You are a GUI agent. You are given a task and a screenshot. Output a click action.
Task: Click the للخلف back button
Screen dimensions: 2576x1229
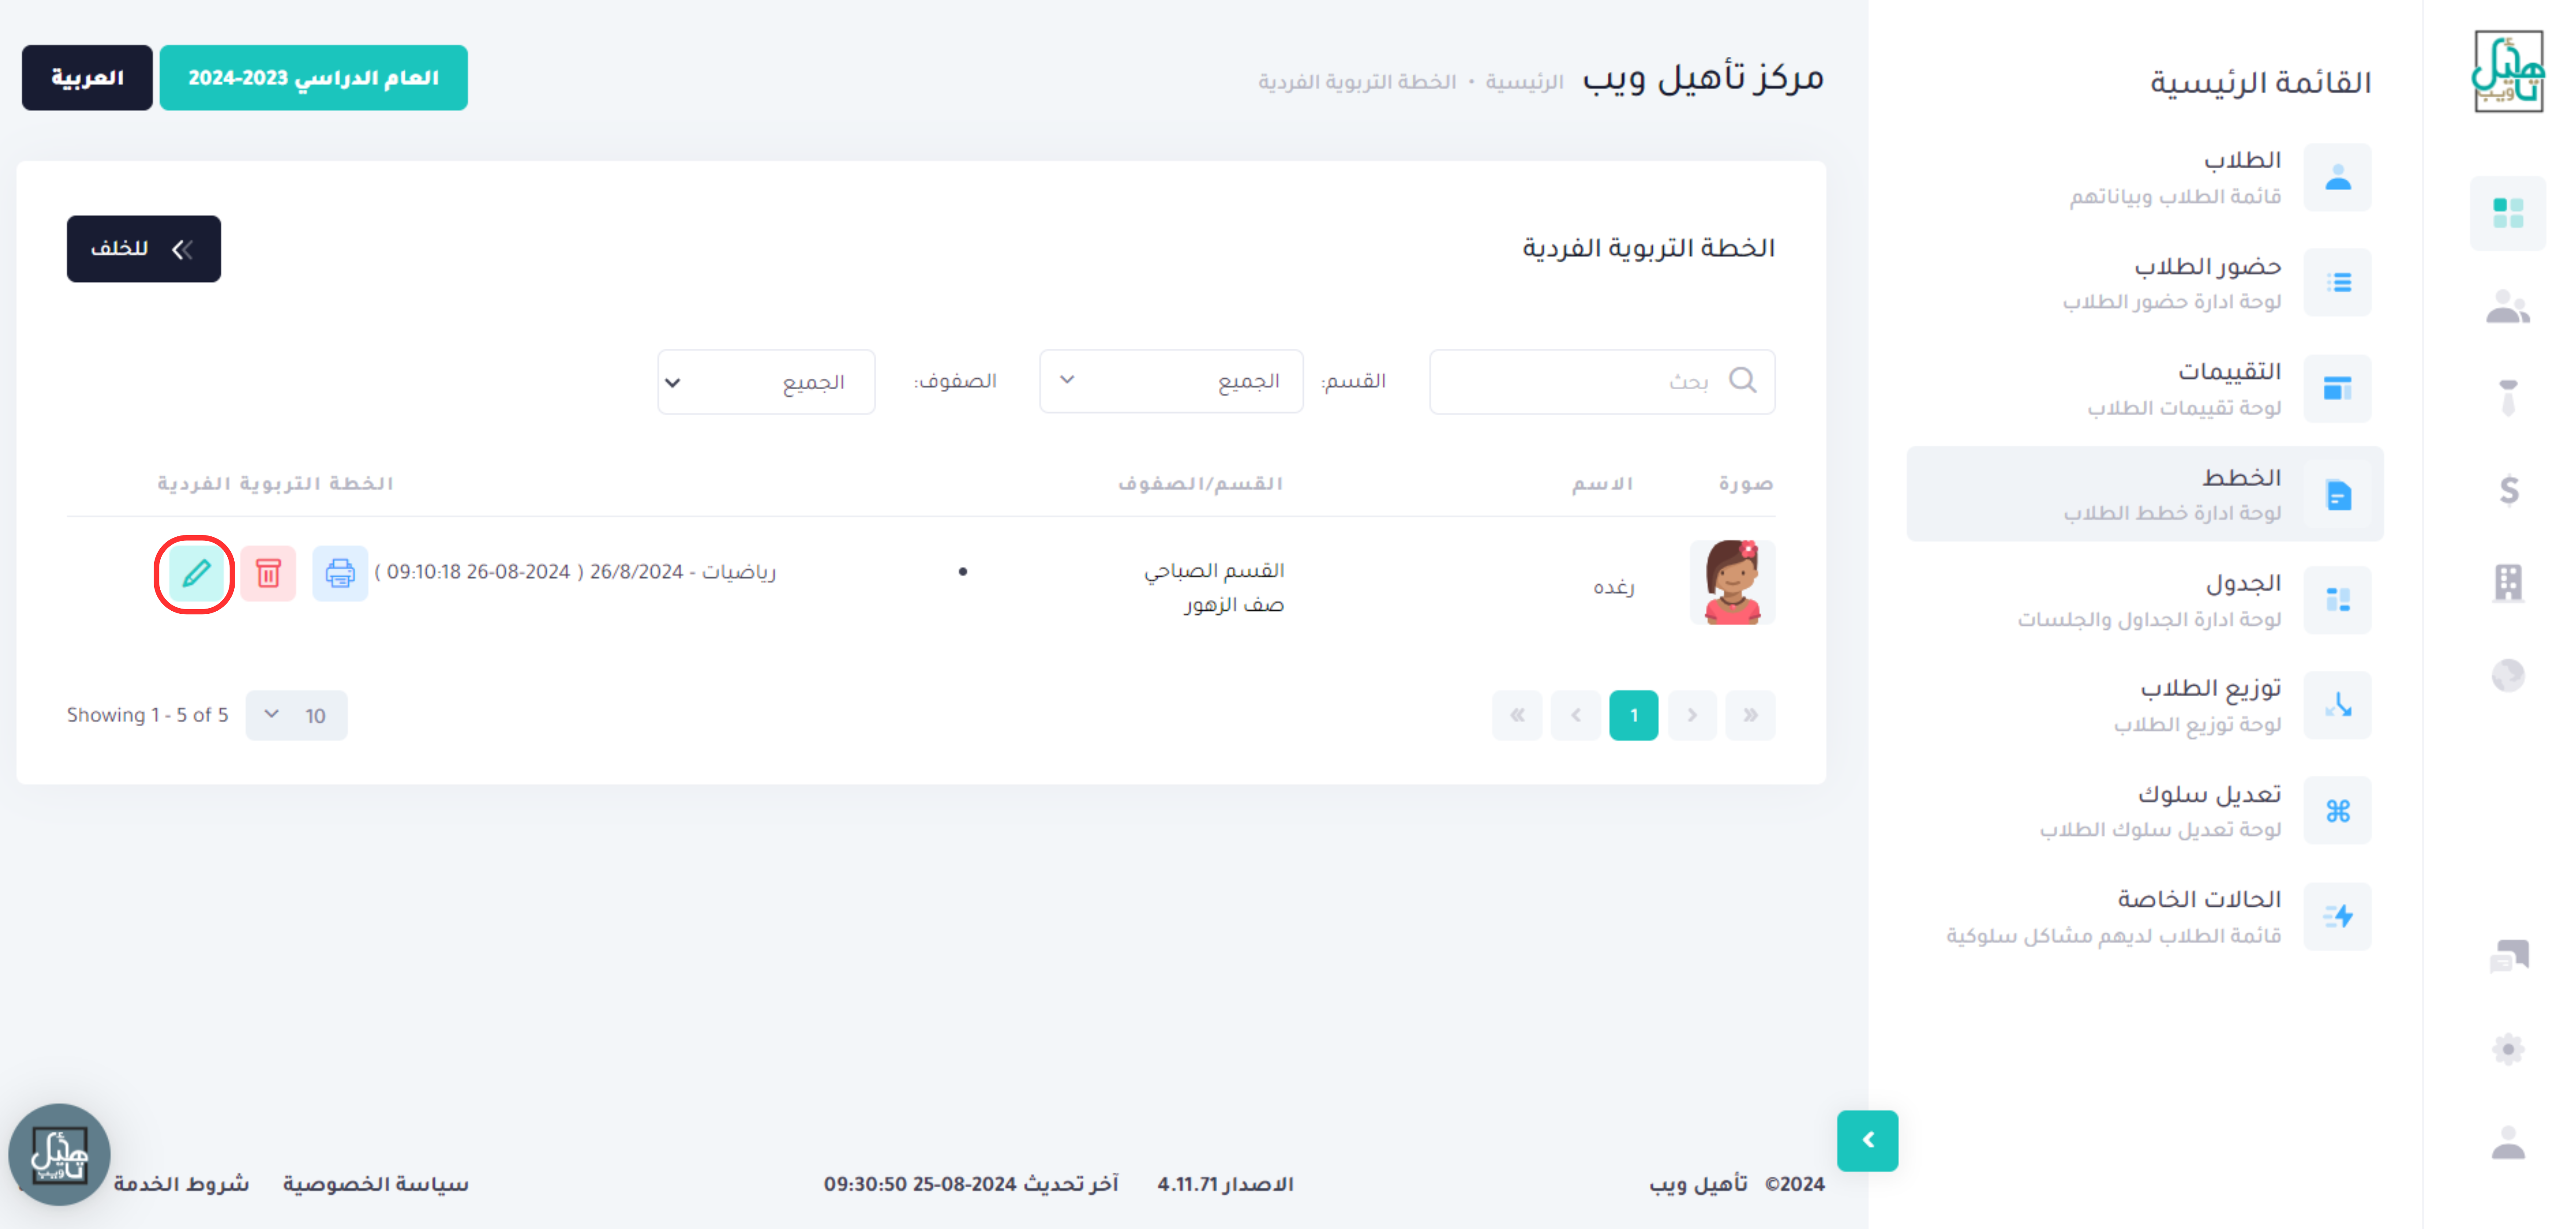(x=144, y=248)
